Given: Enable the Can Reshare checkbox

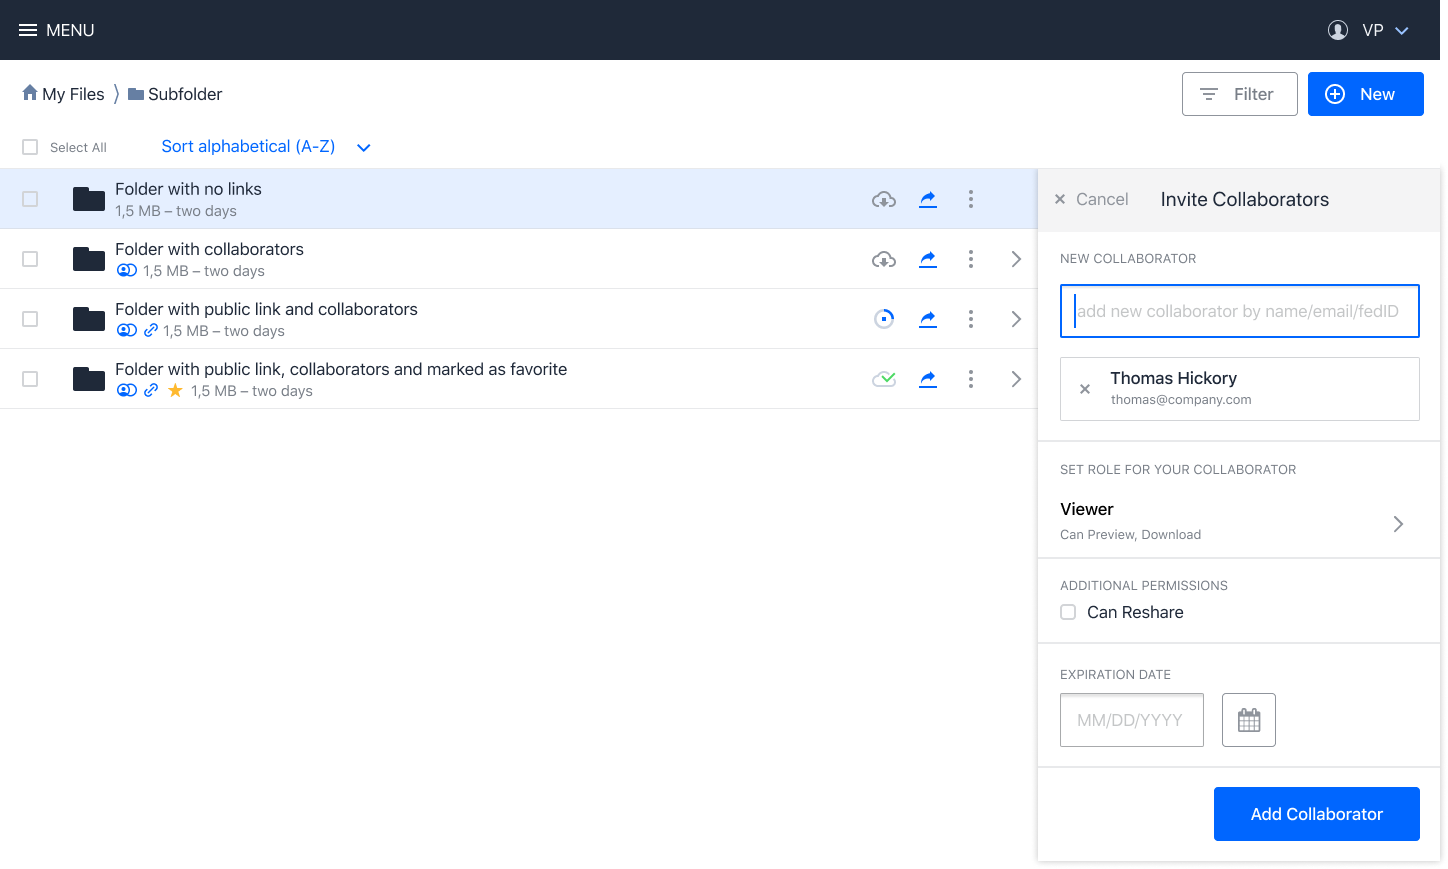Looking at the screenshot, I should 1068,612.
